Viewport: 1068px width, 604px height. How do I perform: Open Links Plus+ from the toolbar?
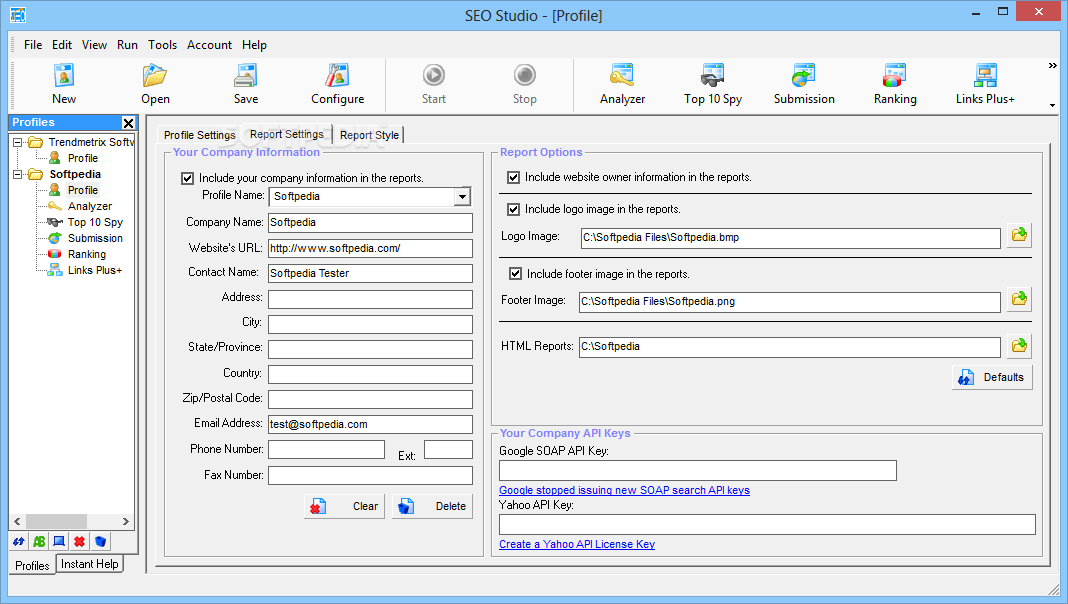[985, 84]
